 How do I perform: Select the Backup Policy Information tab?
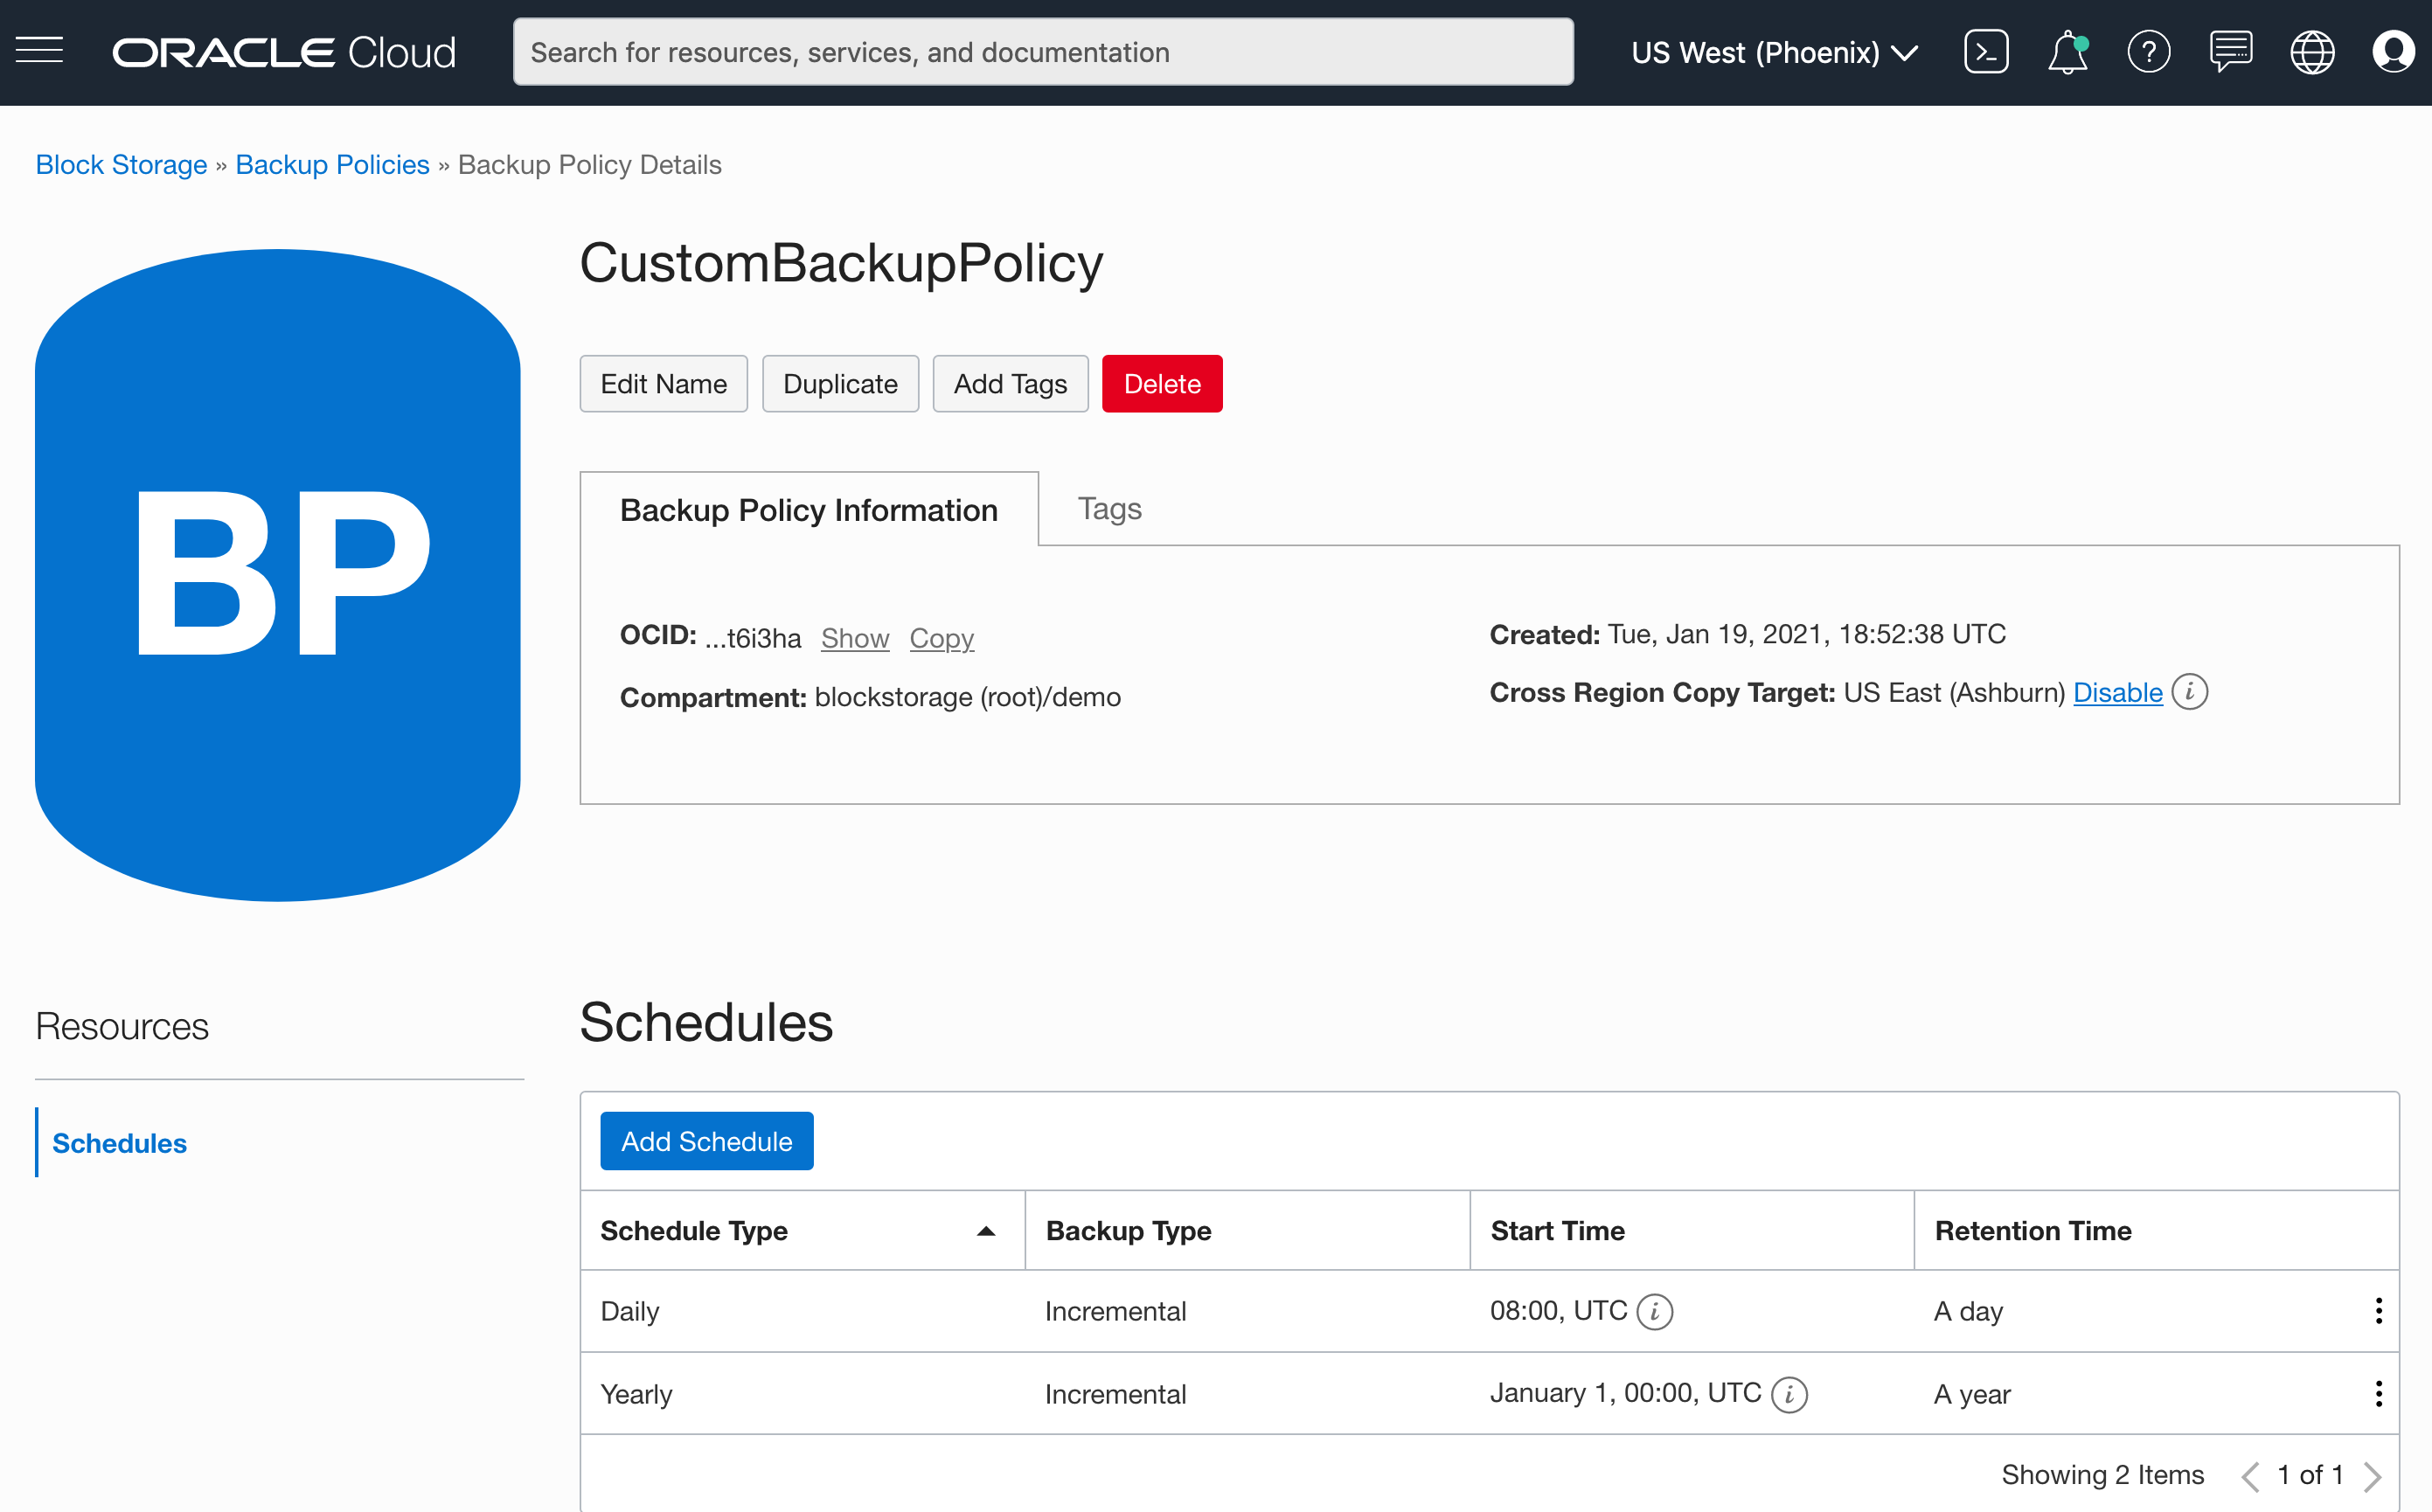pyautogui.click(x=809, y=509)
